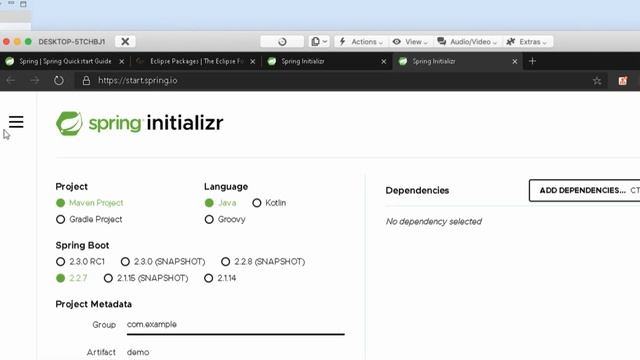Screen dimensions: 640x360
Task: Click the macOS red close window dot
Action: point(6,42)
